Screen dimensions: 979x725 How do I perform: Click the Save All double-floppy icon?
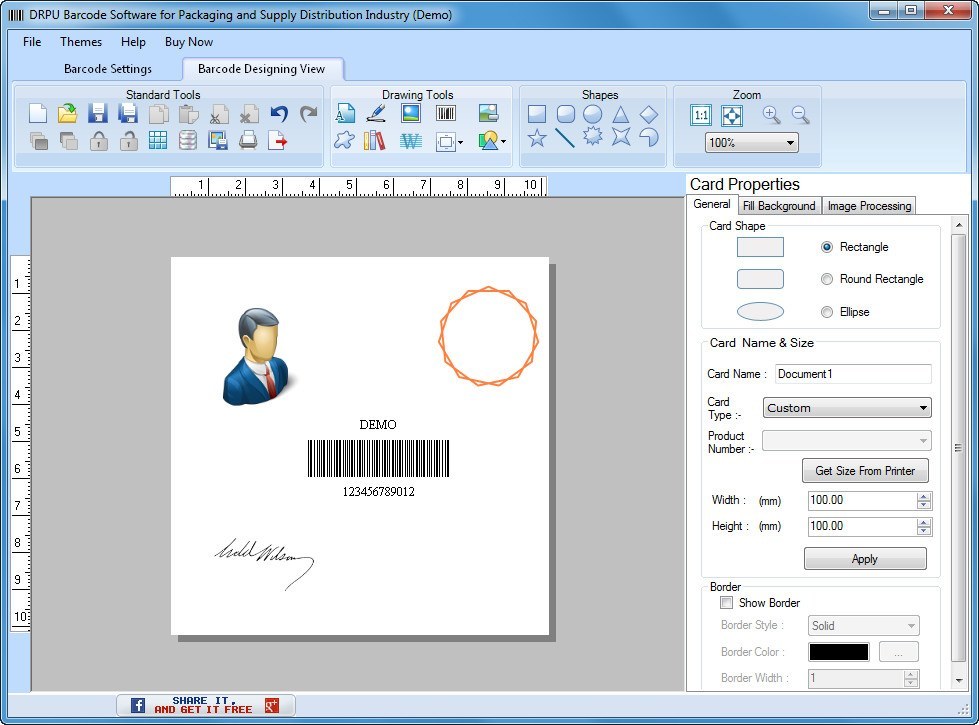coord(127,114)
